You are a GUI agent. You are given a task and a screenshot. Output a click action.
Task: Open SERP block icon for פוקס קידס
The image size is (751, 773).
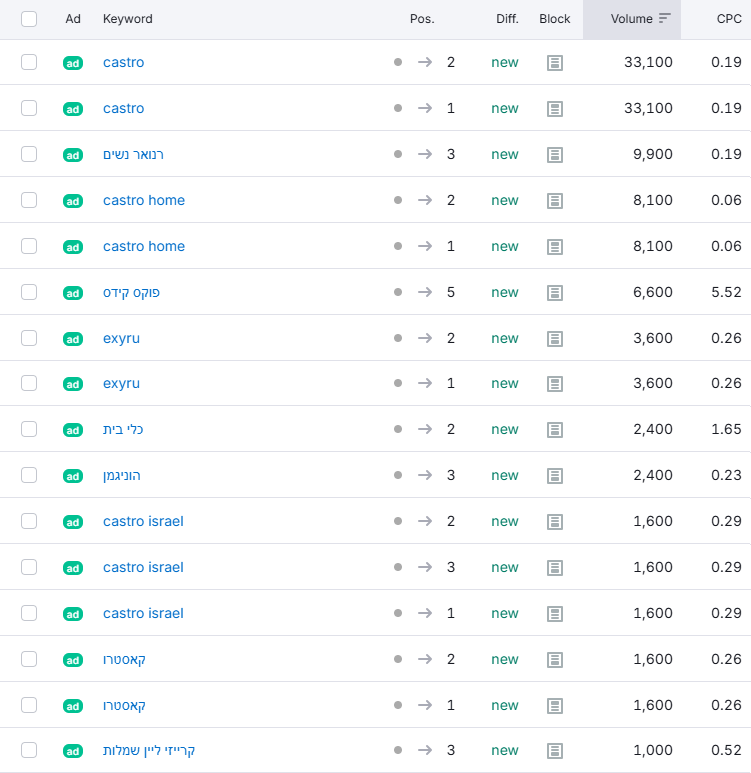coord(555,293)
